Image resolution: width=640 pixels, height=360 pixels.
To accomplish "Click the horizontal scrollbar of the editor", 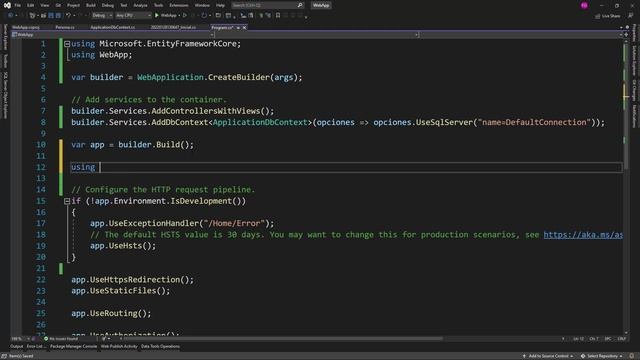I will (x=284, y=338).
